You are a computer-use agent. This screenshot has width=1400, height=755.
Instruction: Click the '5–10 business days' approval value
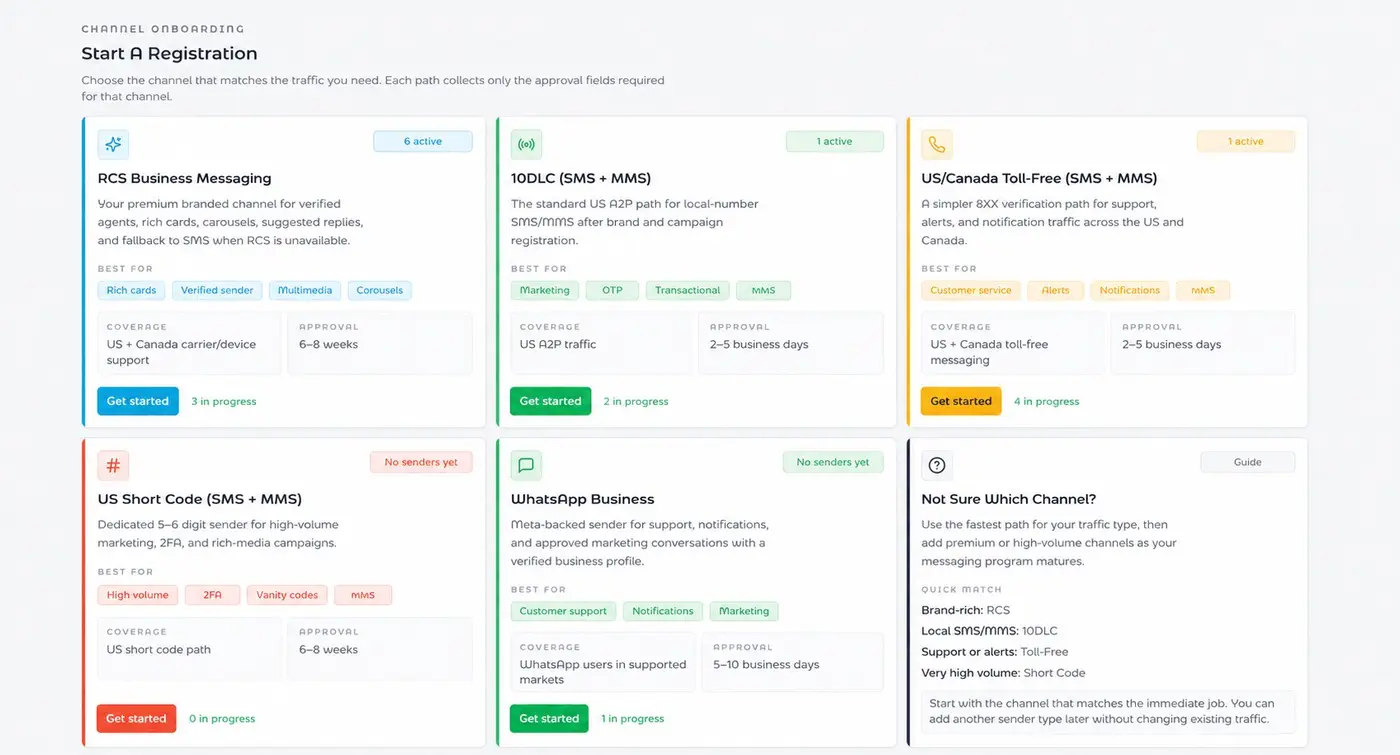click(x=766, y=664)
